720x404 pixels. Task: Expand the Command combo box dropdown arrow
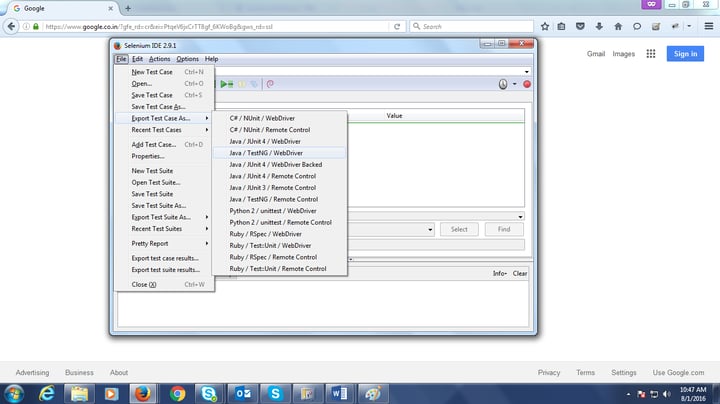point(520,217)
